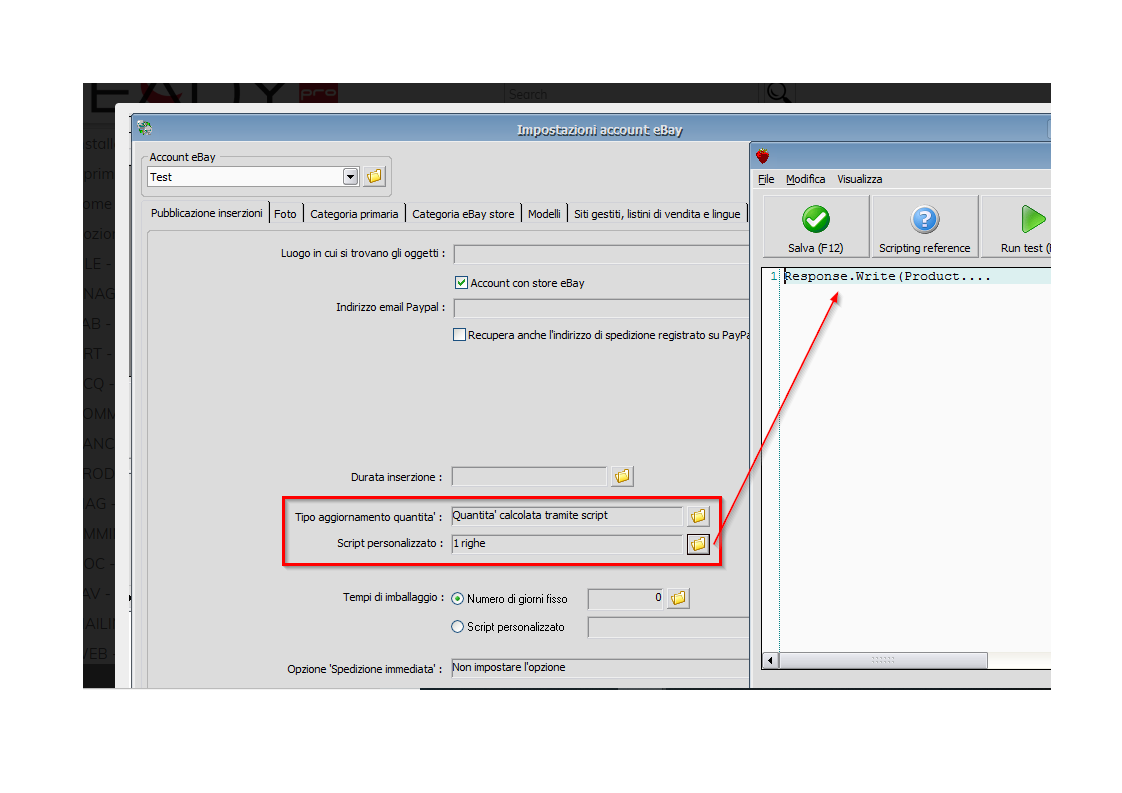This screenshot has height=793, width=1122.
Task: Click the fixed days number field showing 0
Action: (x=626, y=598)
